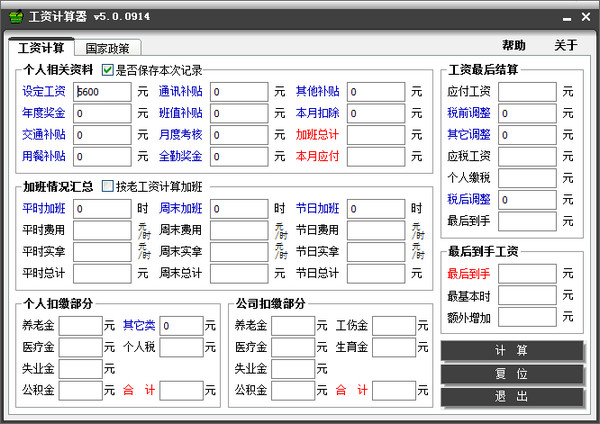Switch to the 国家政策 tab
Screen dimensions: 600x424
click(x=112, y=48)
